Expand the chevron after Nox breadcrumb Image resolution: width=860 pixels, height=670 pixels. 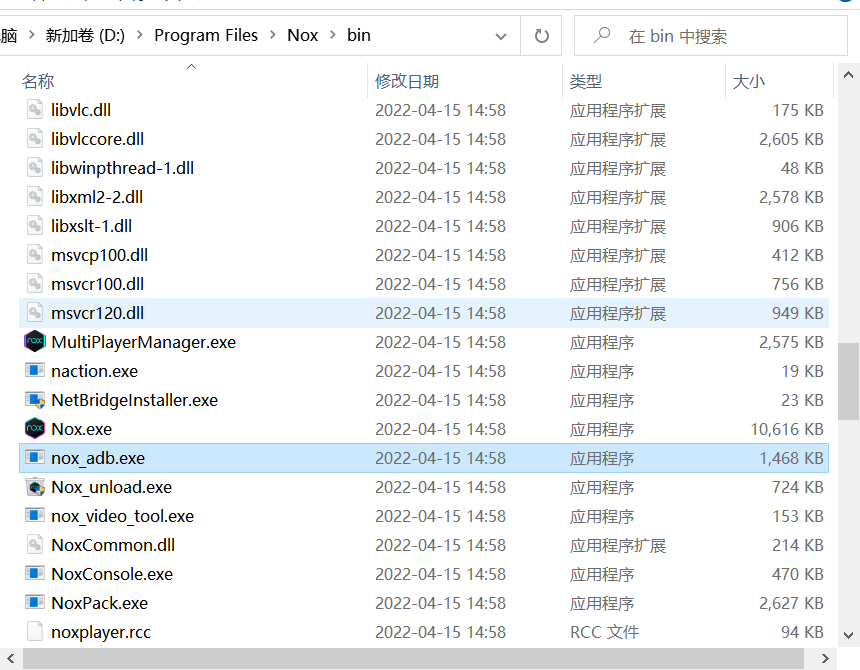tap(332, 35)
